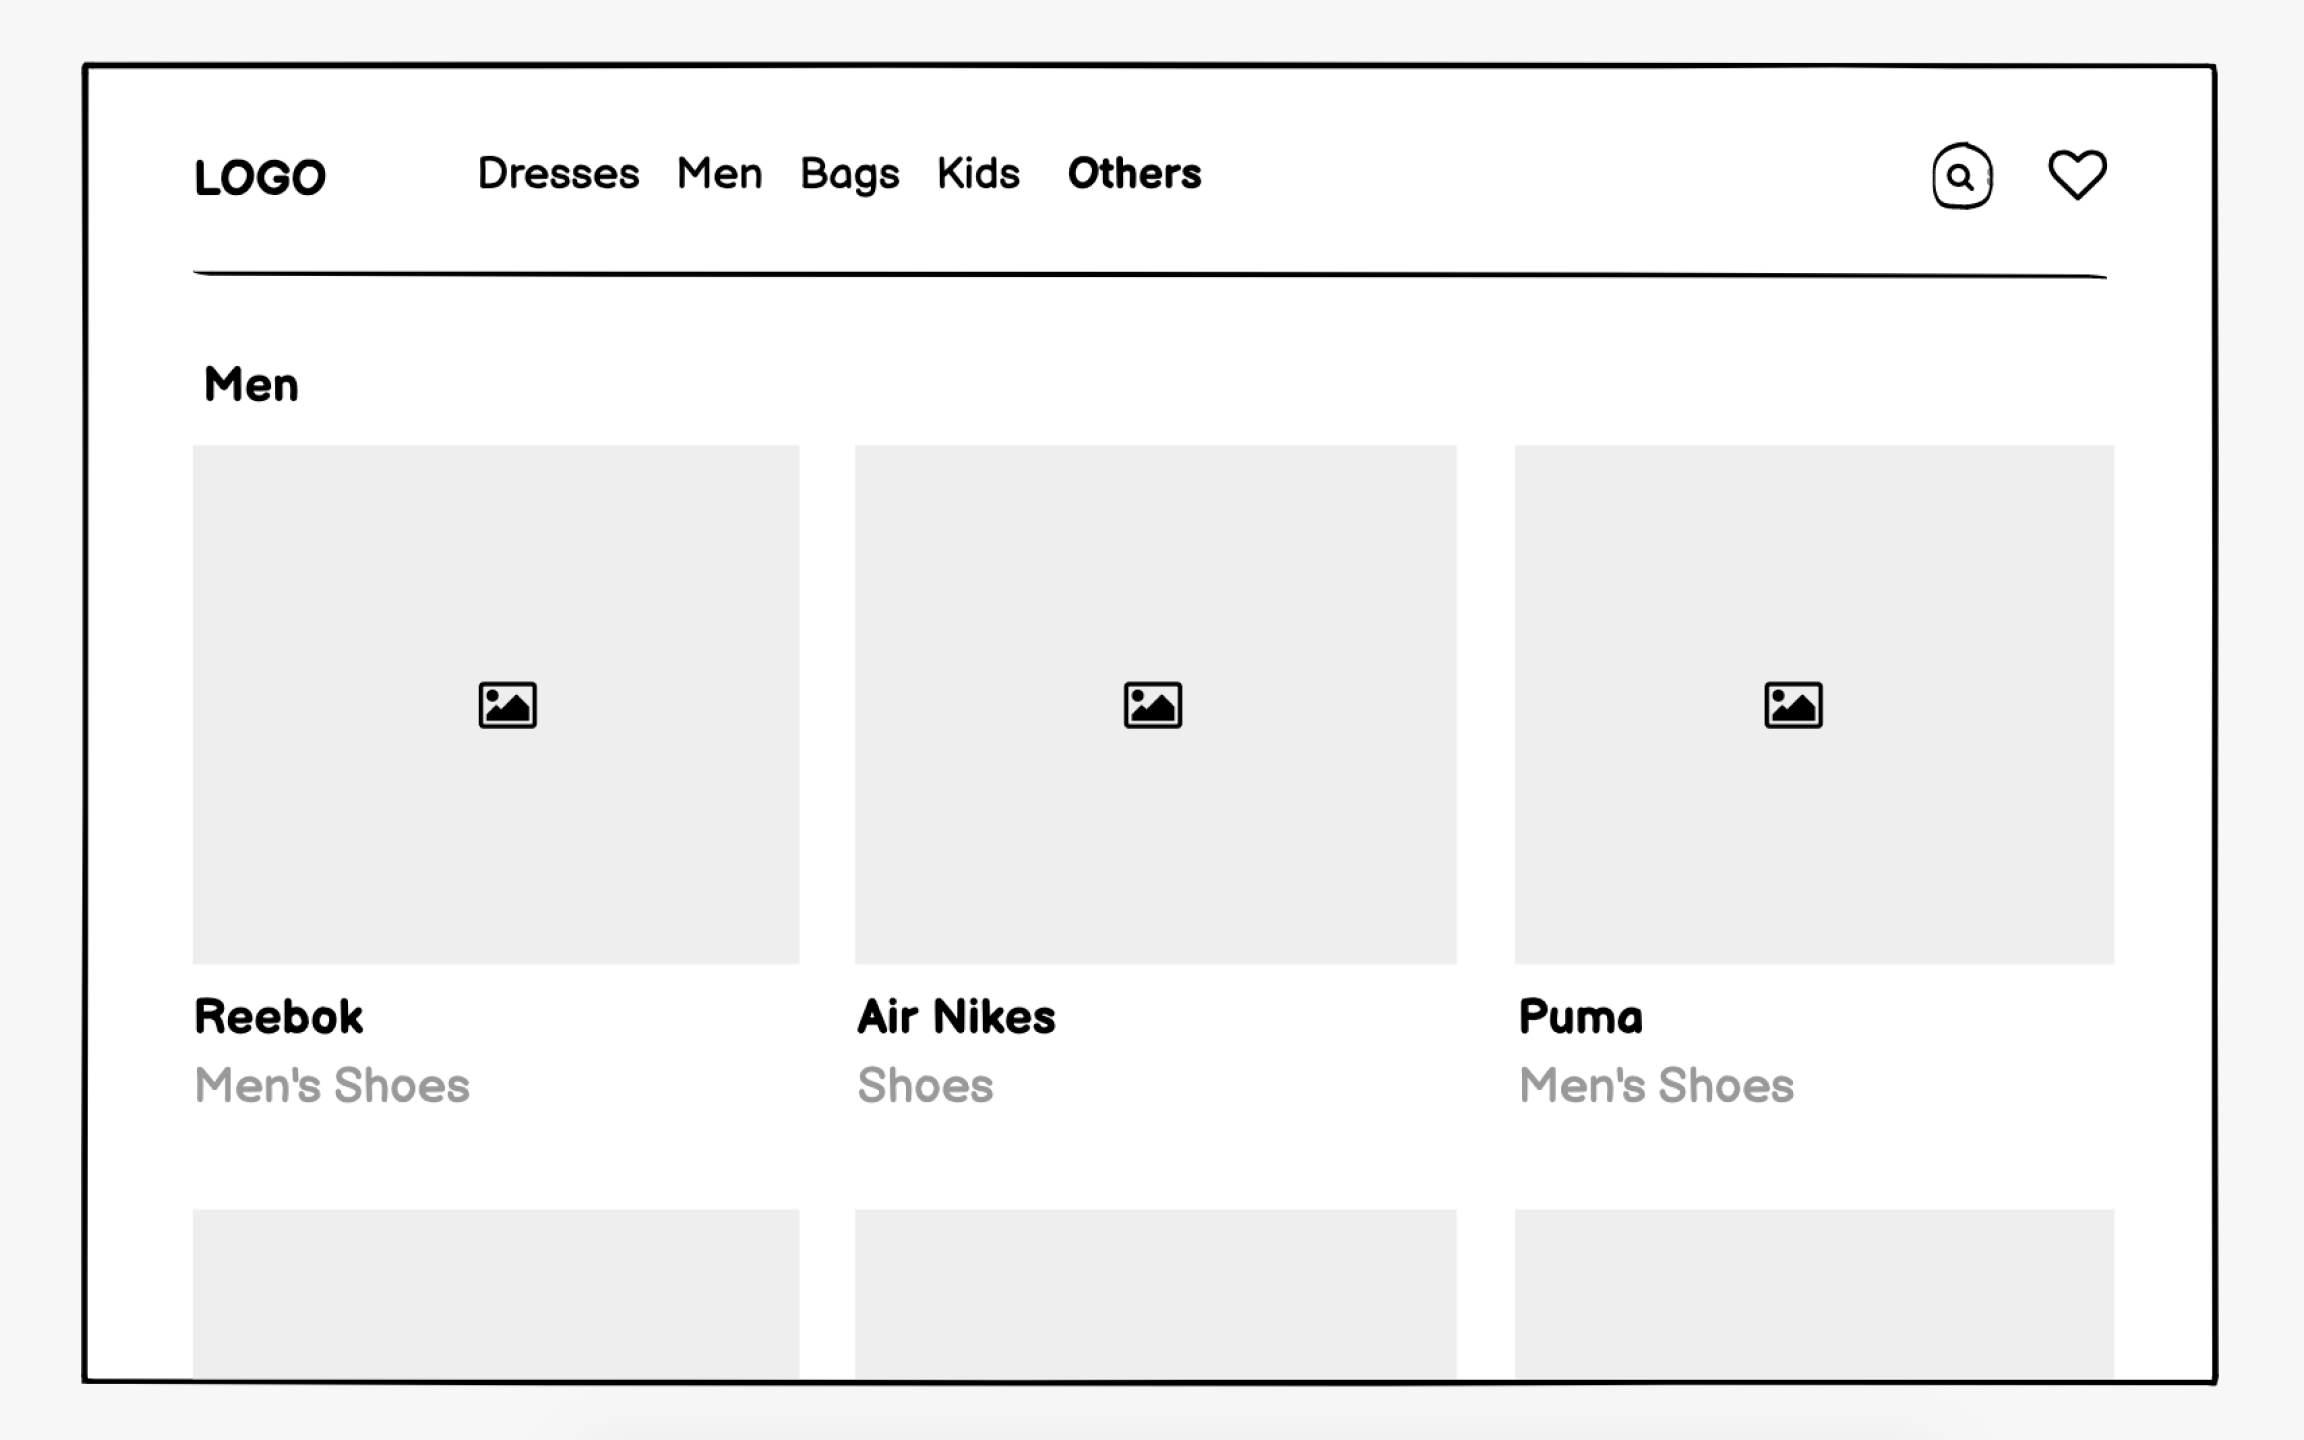The height and width of the screenshot is (1440, 2304).
Task: Click the LOGO to go home
Action: point(260,176)
